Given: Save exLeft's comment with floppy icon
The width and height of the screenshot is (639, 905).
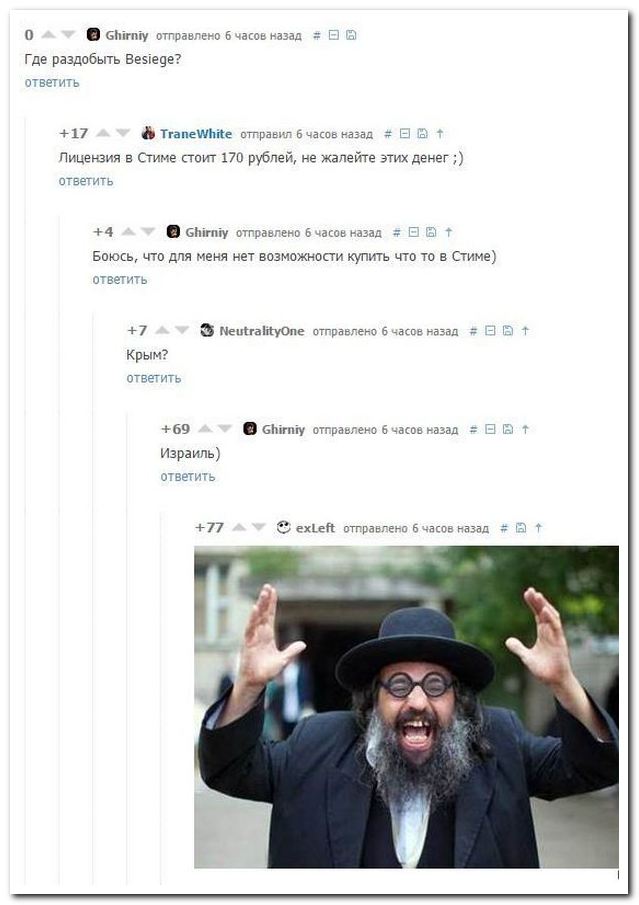Looking at the screenshot, I should 521,528.
